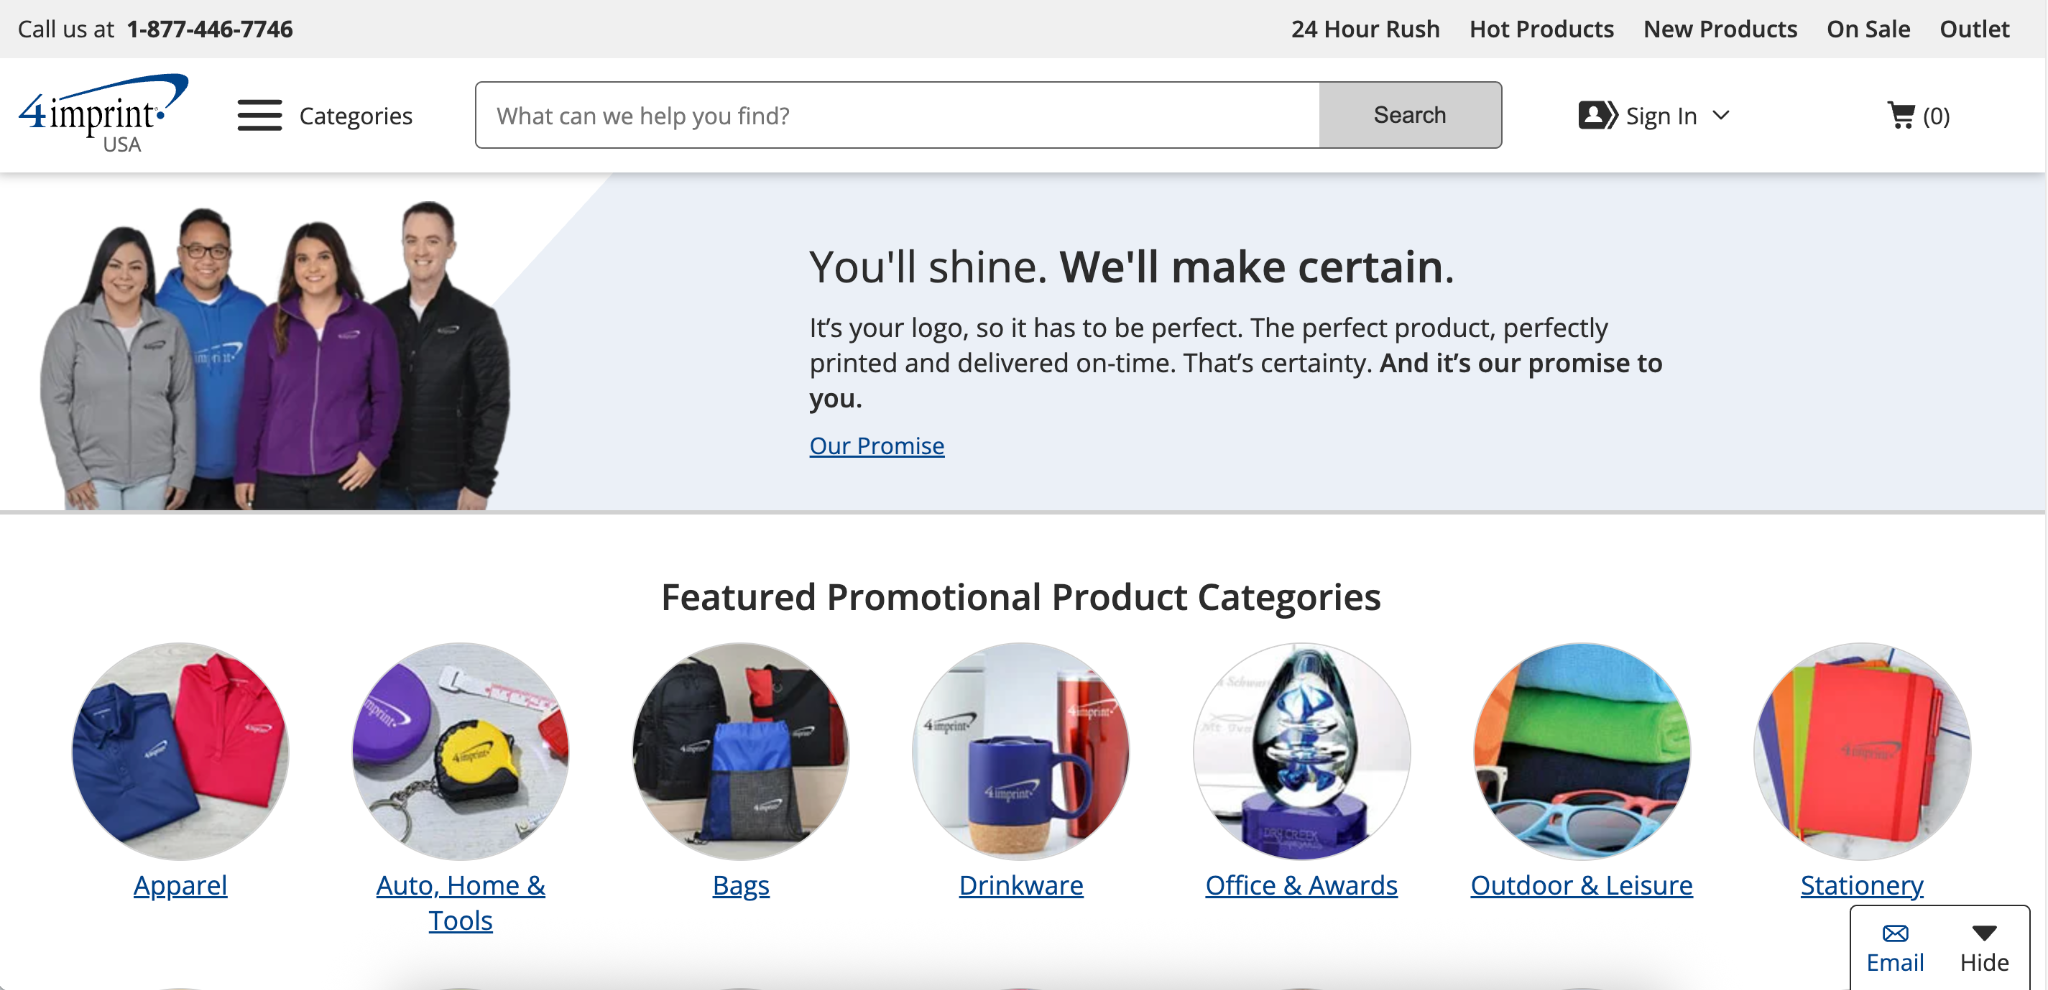Open the Office & Awards link
This screenshot has width=2048, height=990.
(x=1301, y=886)
